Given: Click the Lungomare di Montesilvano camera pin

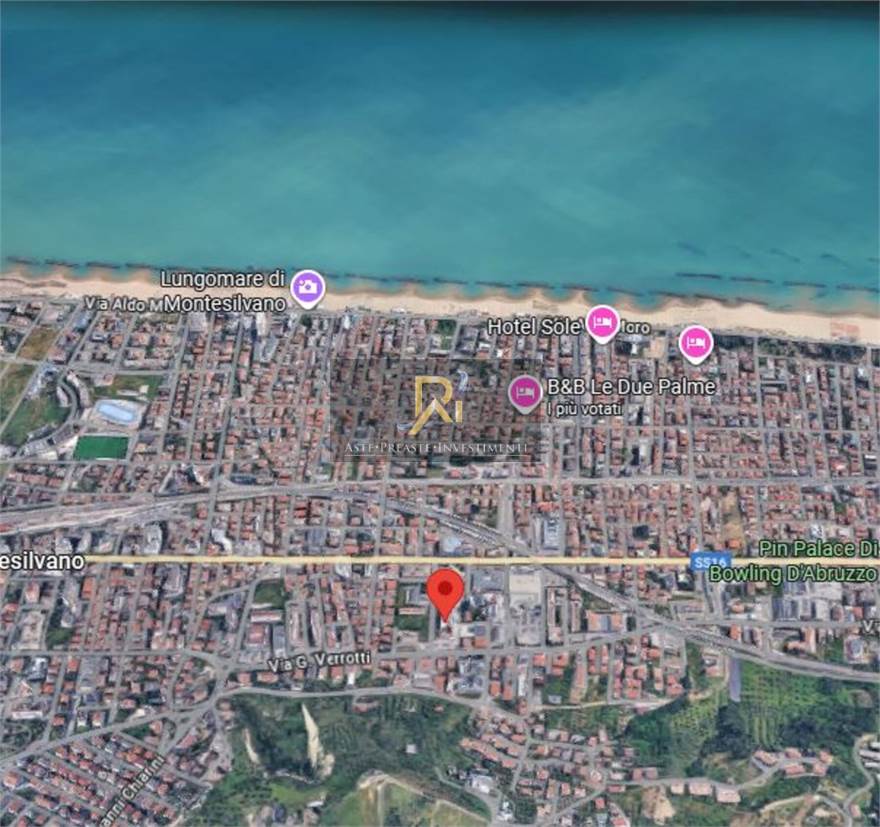Looking at the screenshot, I should (308, 288).
